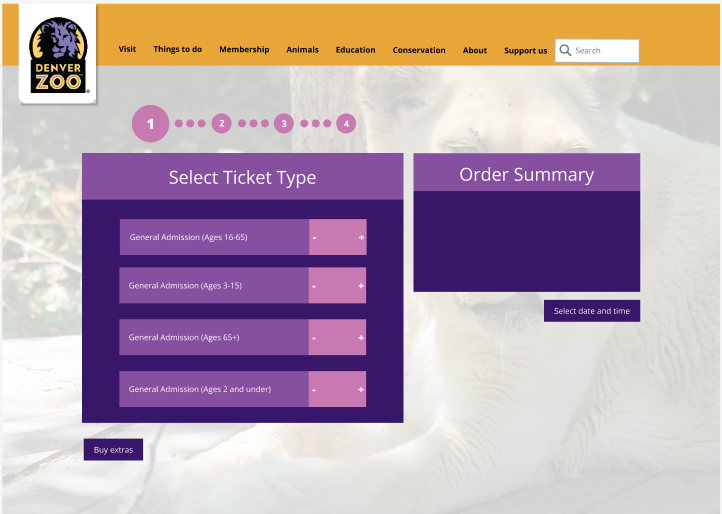Image resolution: width=722 pixels, height=514 pixels.
Task: Click the Denver Zoo lion logo
Action: coord(58,54)
